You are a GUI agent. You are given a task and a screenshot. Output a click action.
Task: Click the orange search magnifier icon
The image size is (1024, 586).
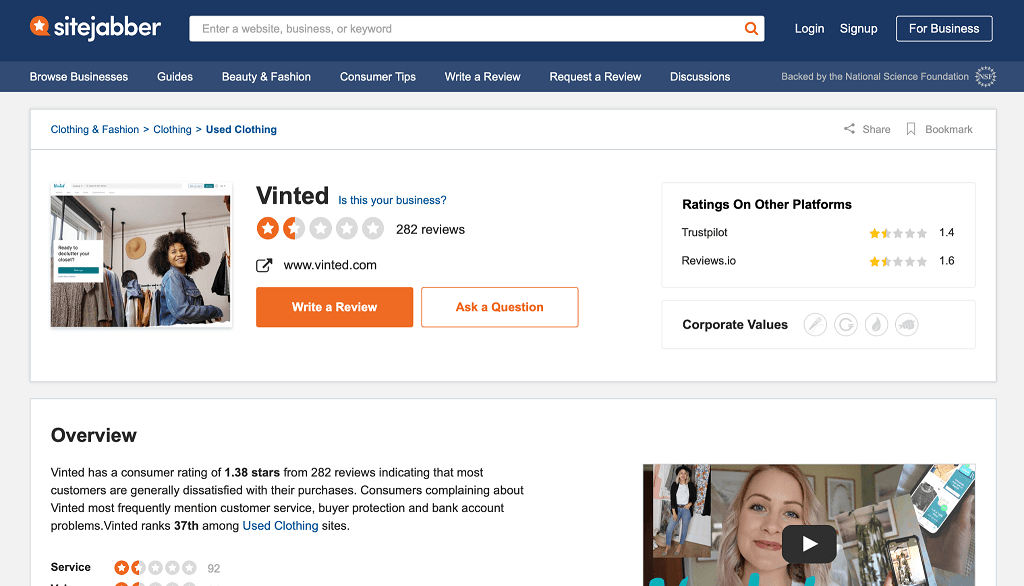751,29
